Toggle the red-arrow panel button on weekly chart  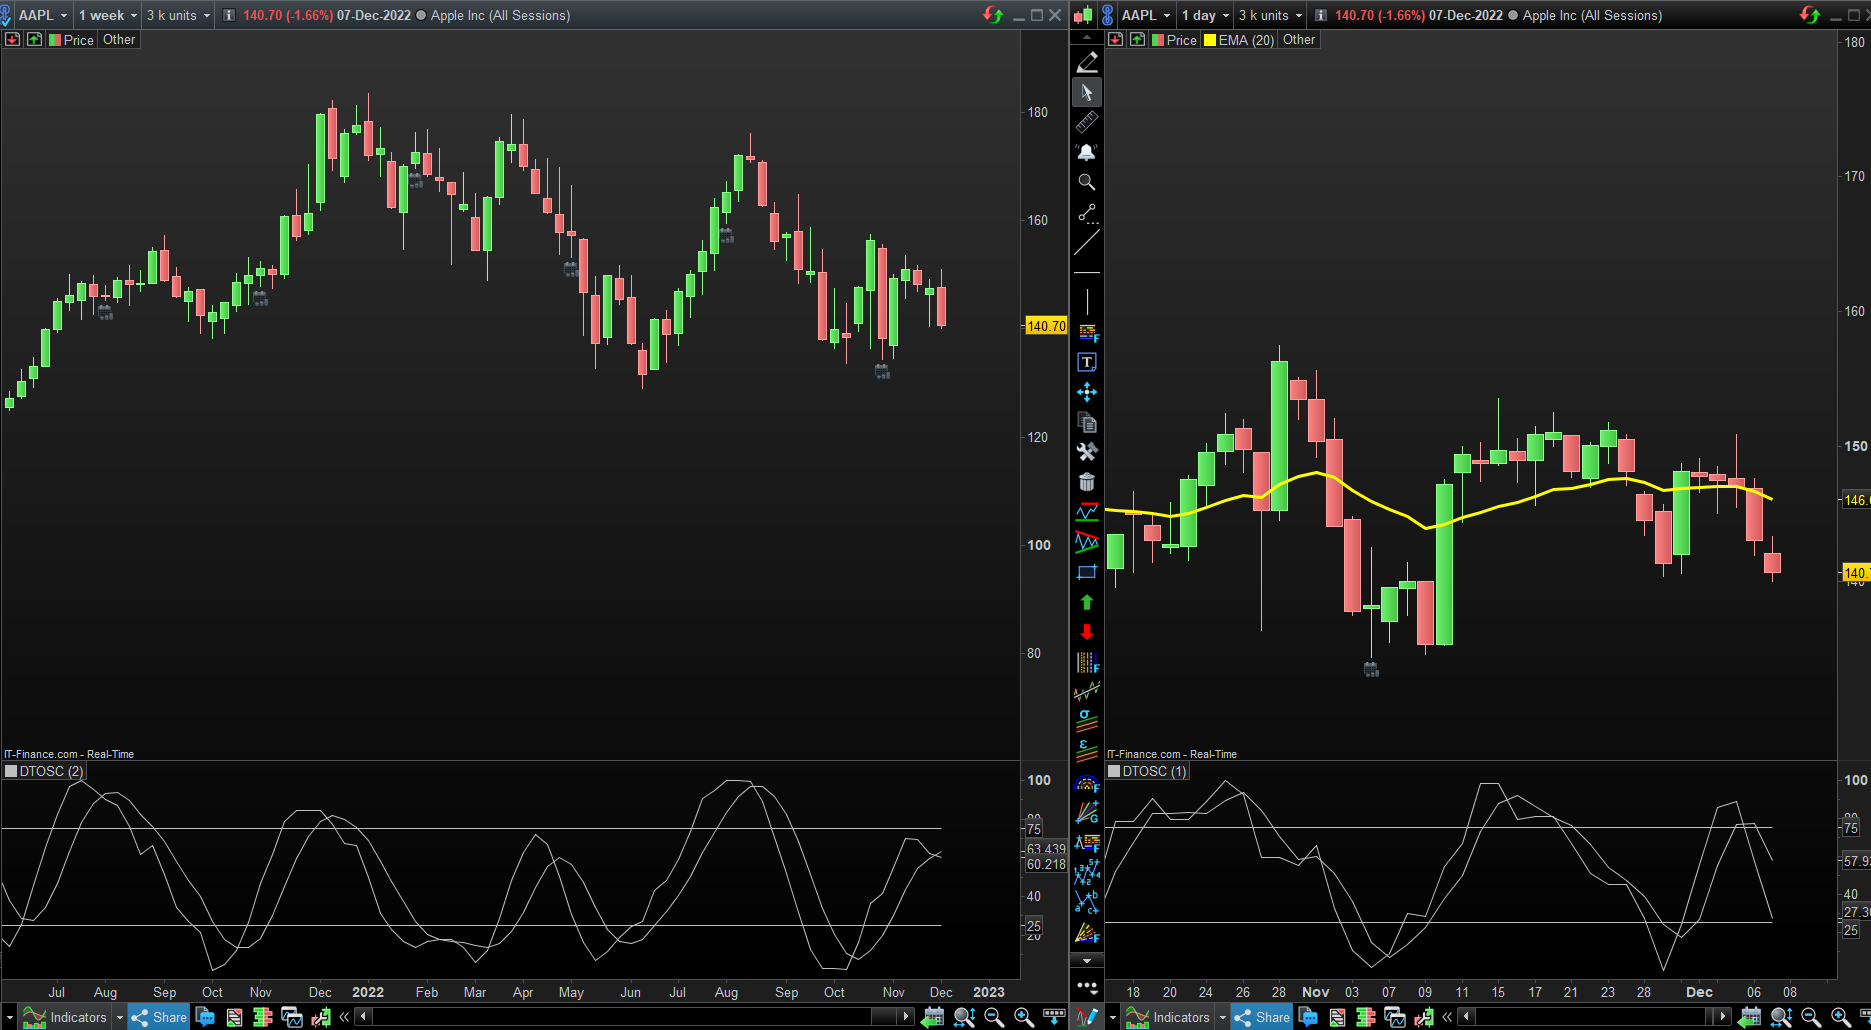(13, 40)
